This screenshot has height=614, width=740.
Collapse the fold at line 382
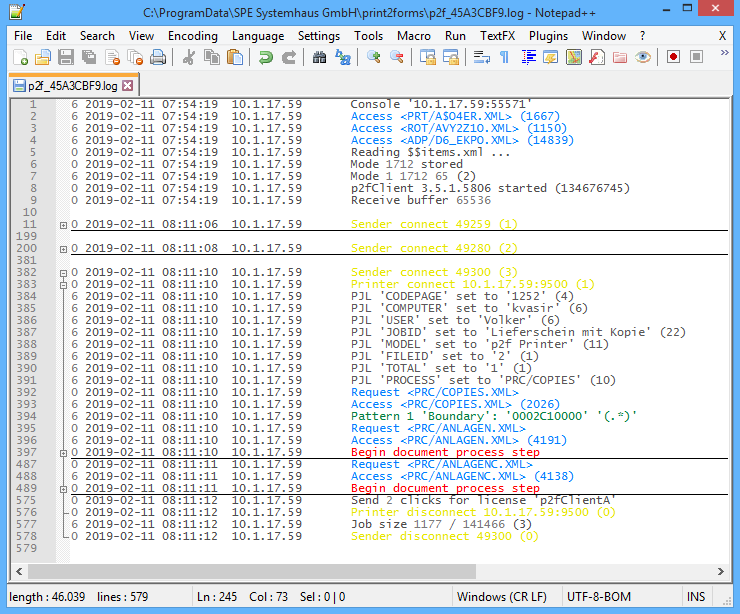tap(64, 273)
